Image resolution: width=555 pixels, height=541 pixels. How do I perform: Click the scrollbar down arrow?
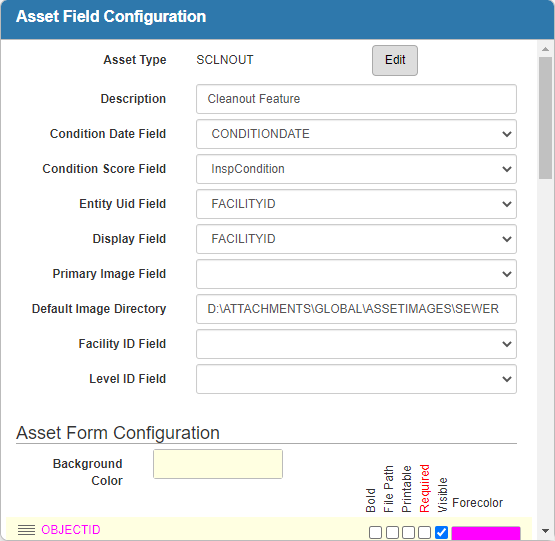pos(545,531)
